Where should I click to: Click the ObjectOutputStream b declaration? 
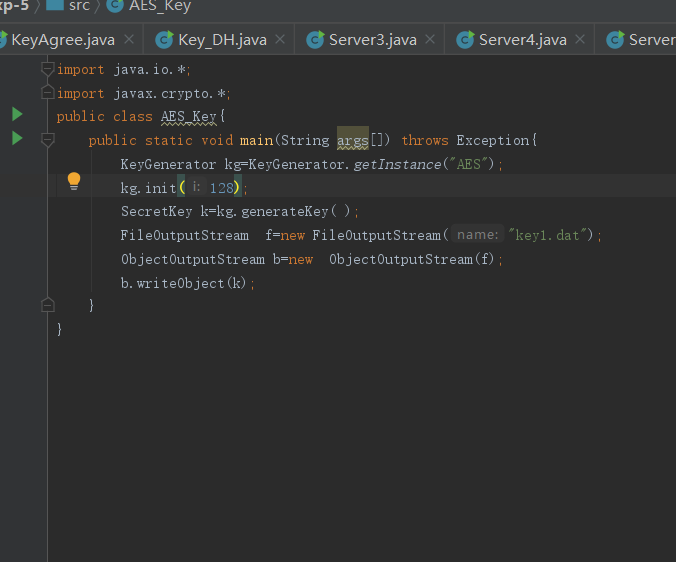click(312, 259)
